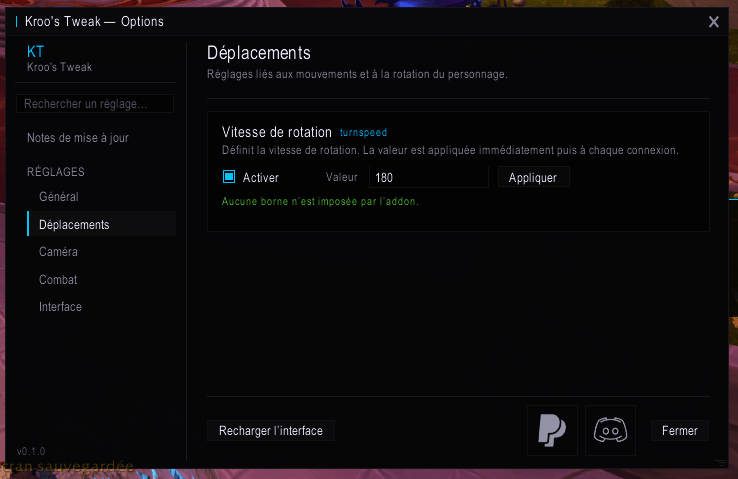Click the v0.1.0 version label
The image size is (738, 479).
(x=31, y=451)
